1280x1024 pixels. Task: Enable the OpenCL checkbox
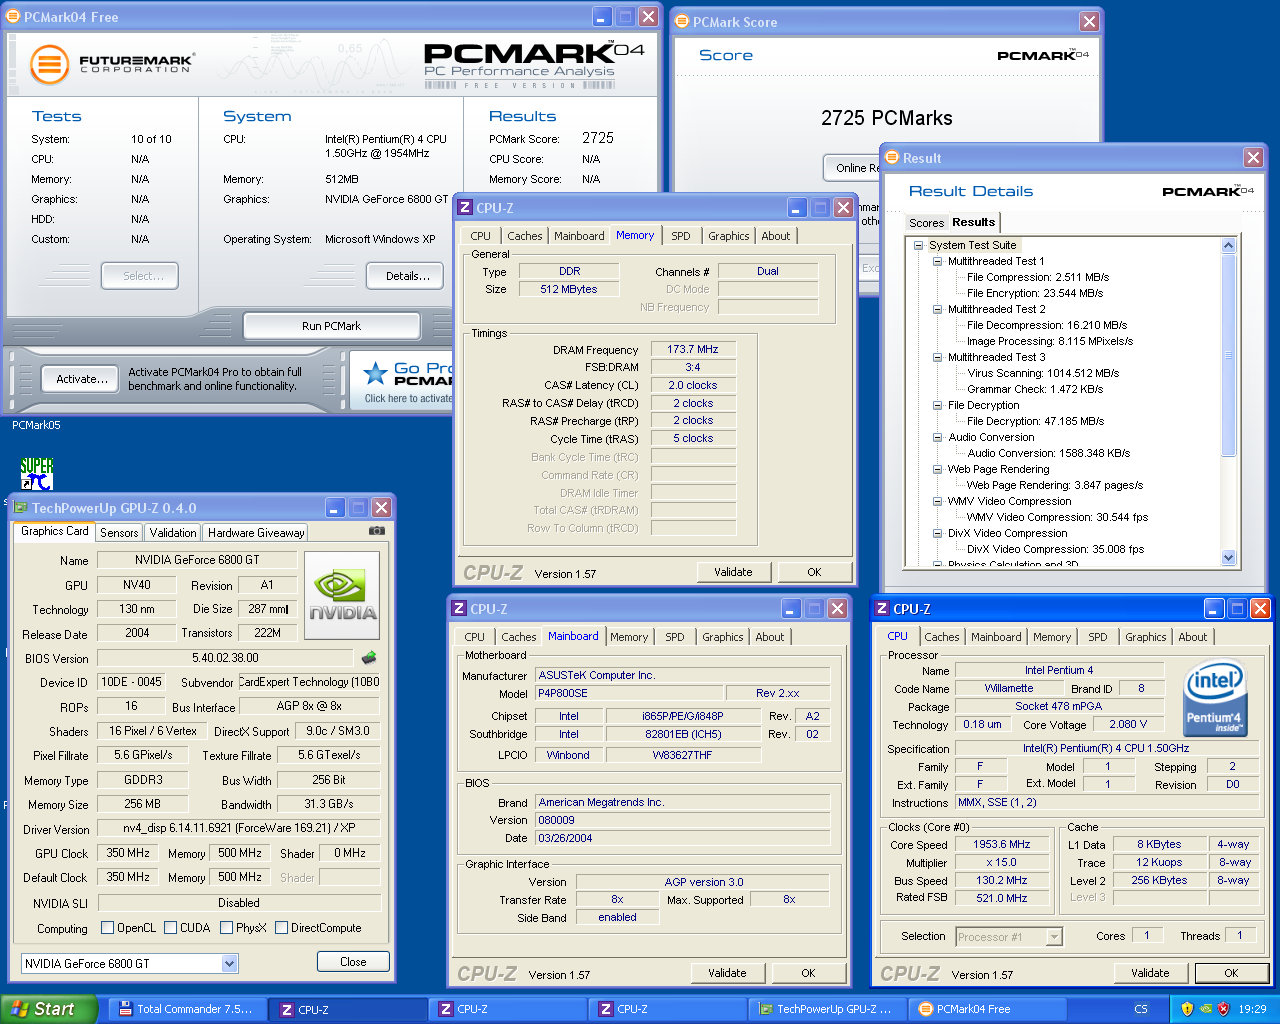[107, 928]
